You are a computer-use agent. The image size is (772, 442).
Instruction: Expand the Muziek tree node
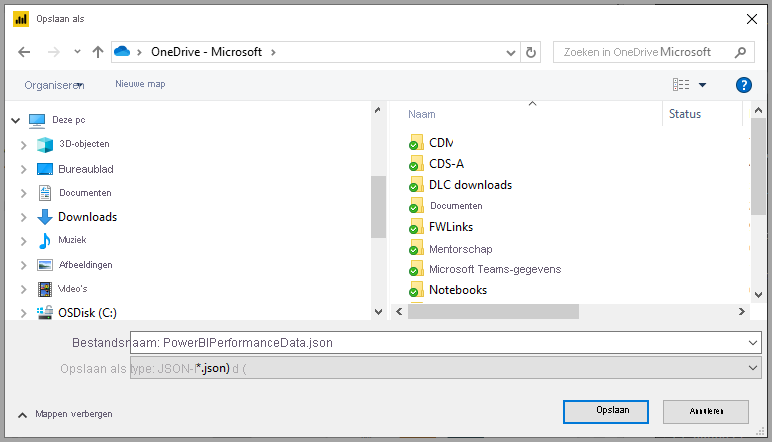[23, 241]
